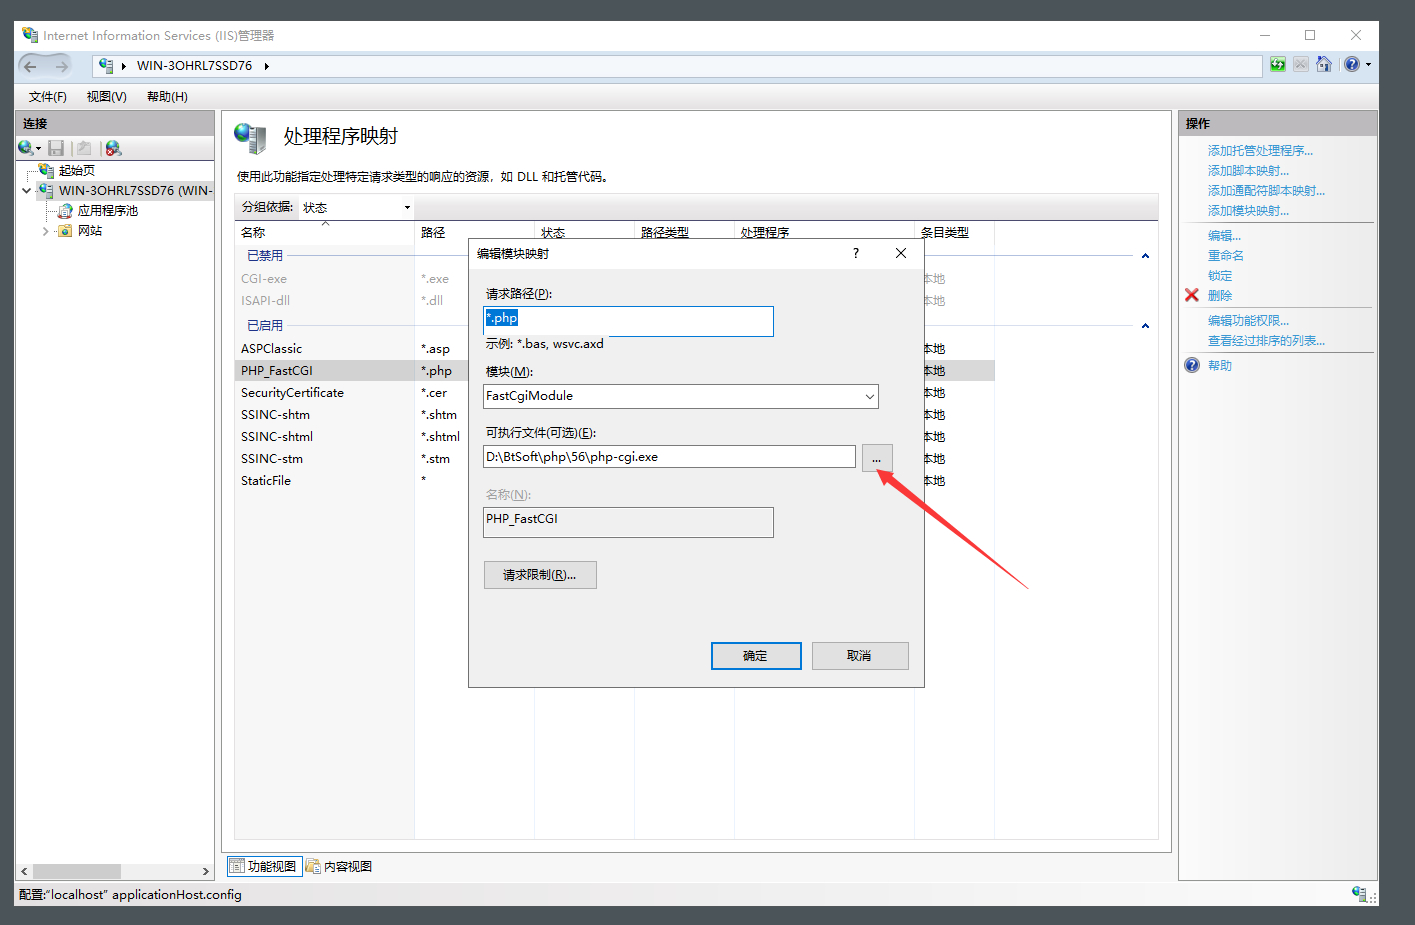Click 重命名 in Actions pane

pyautogui.click(x=1226, y=256)
